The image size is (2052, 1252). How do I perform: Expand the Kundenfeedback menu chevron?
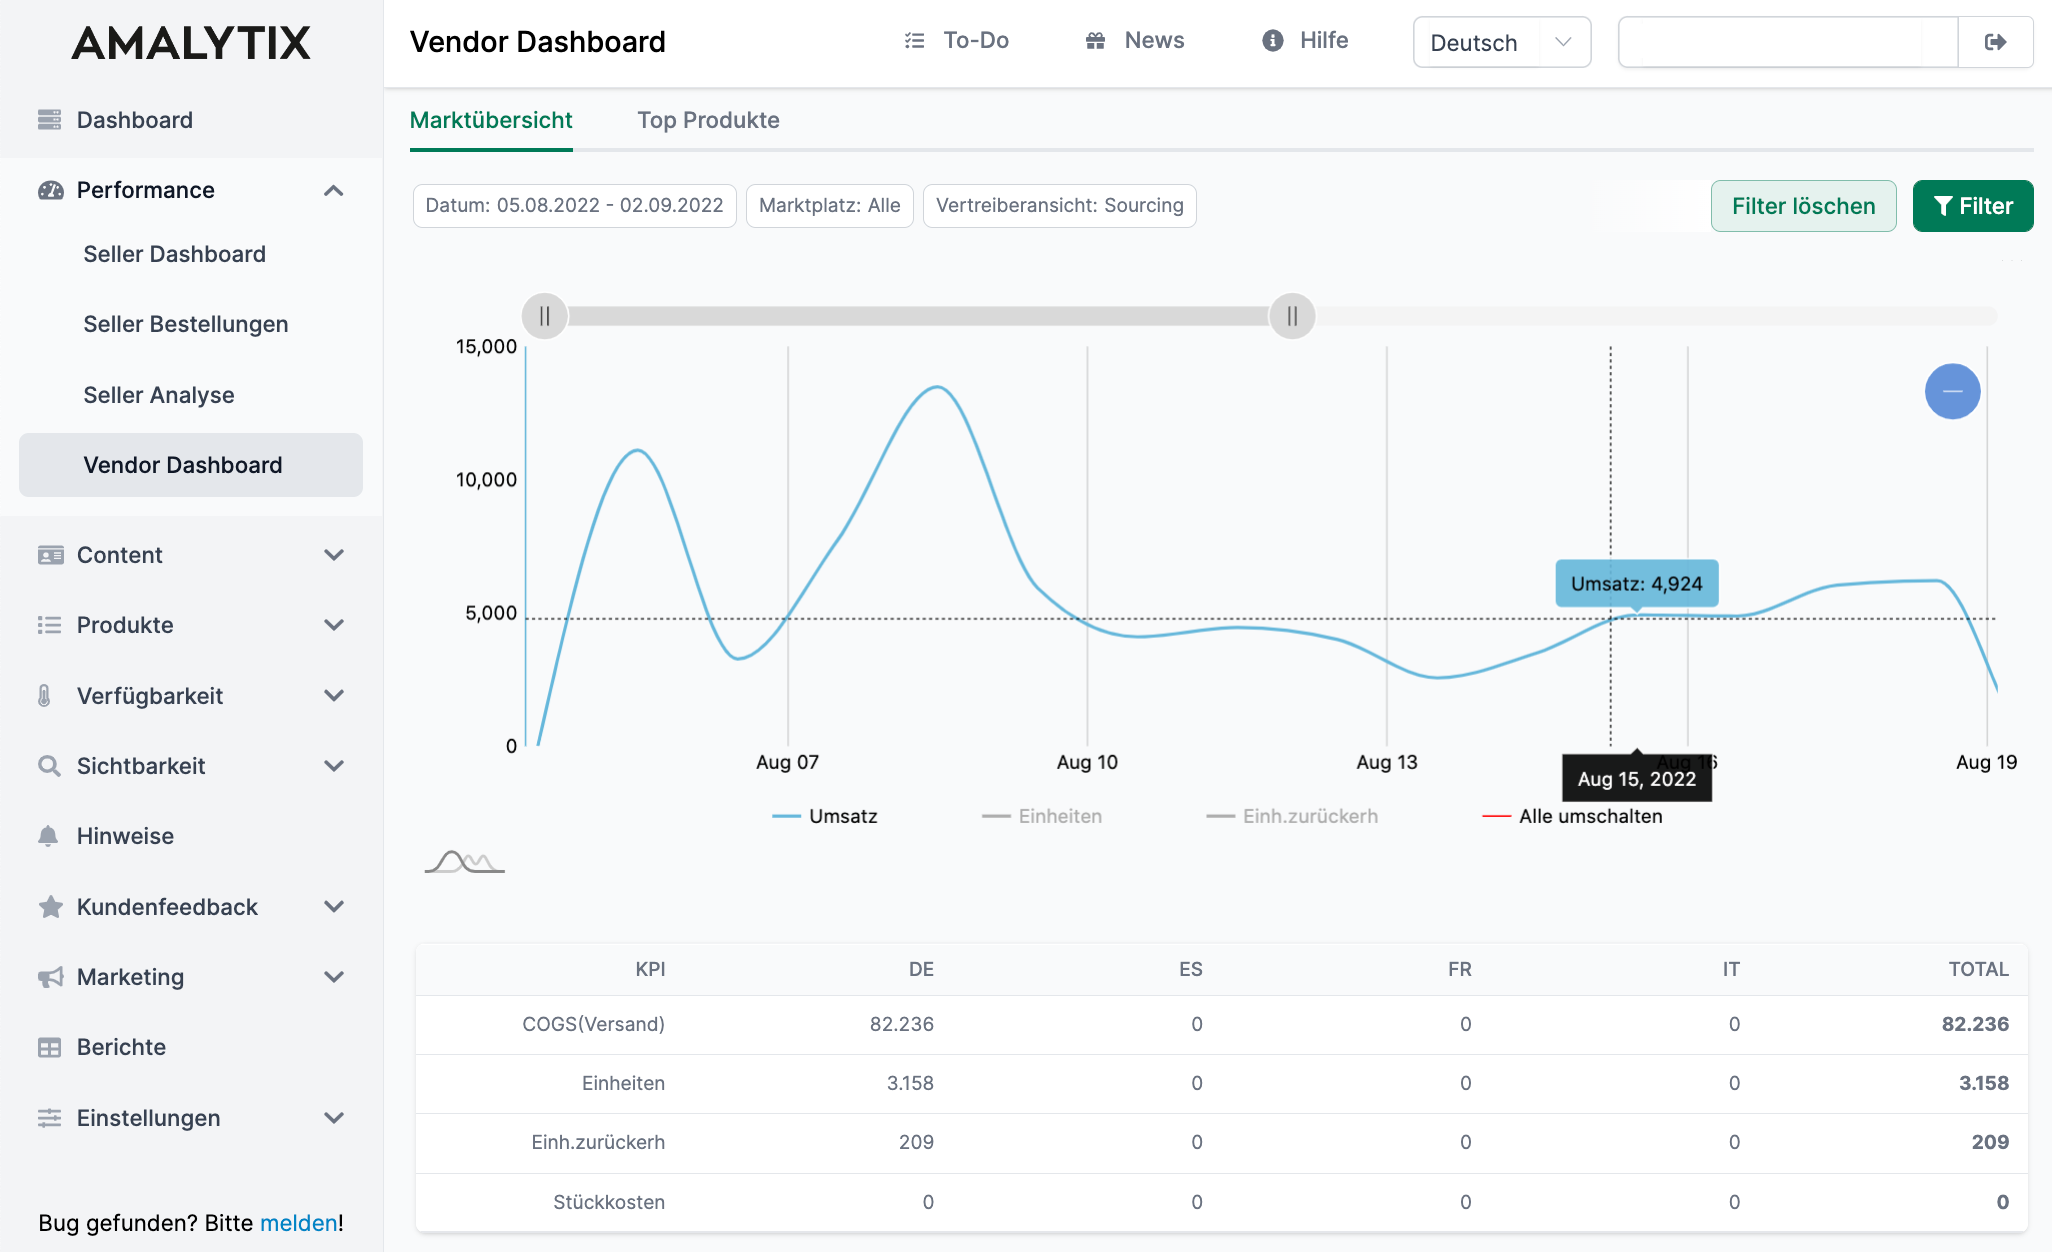[x=334, y=907]
